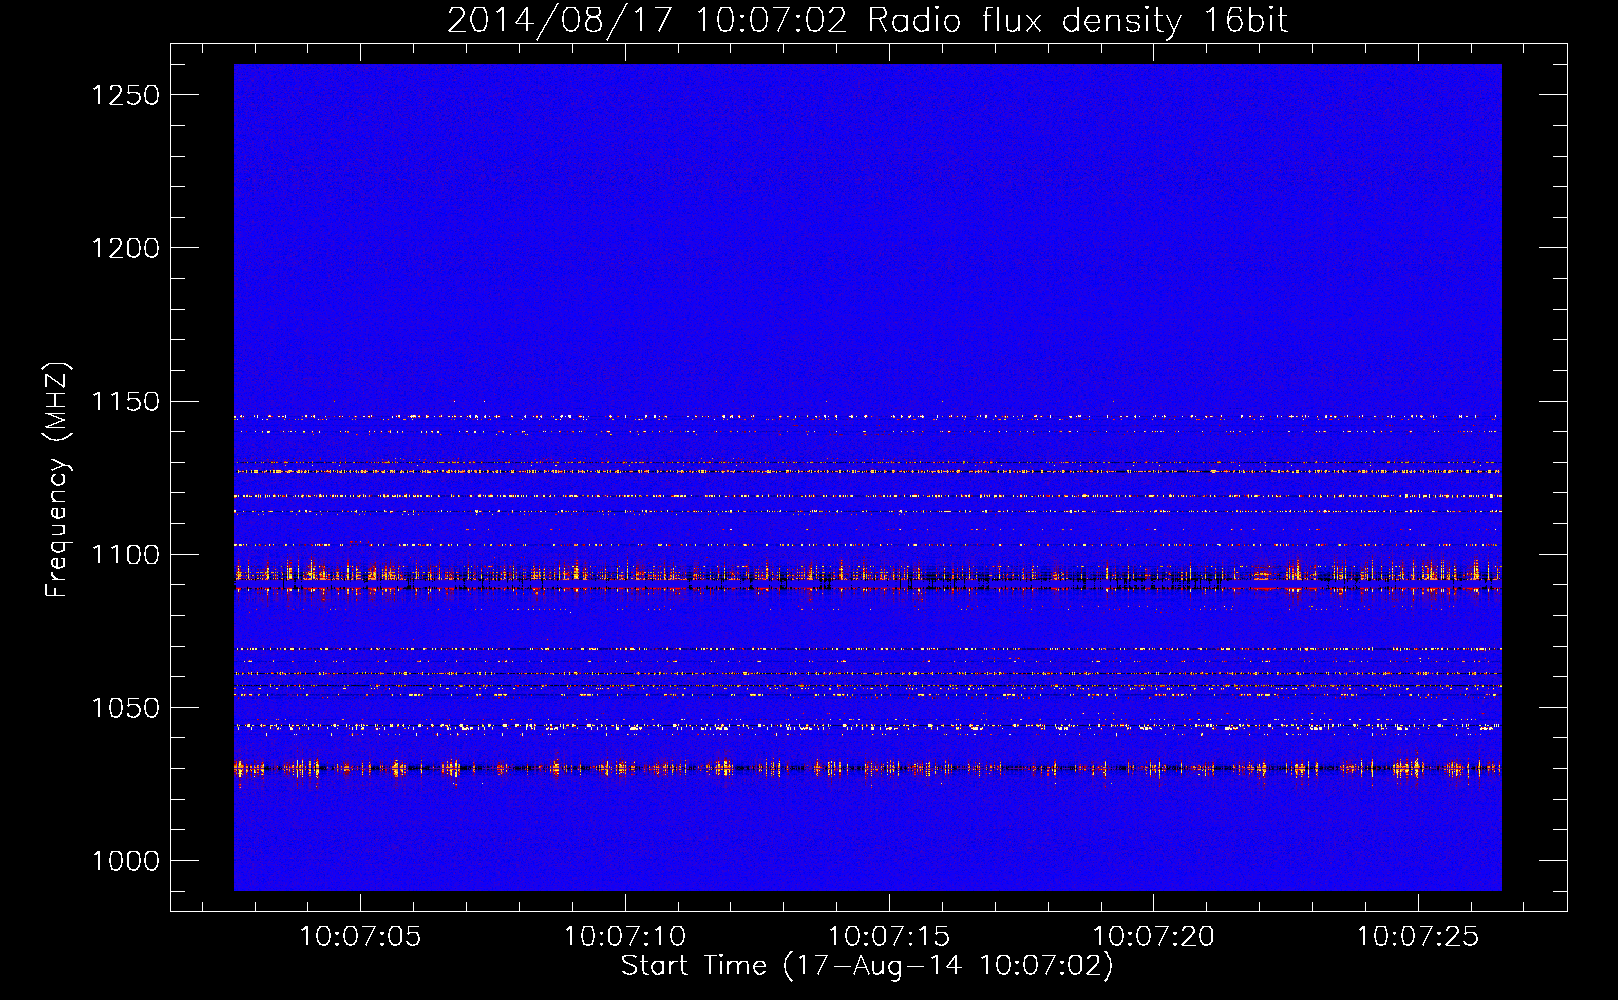This screenshot has width=1618, height=1000.
Task: Click the "Start Time (17-Aug-14 10:07:02)" axis label
Action: click(867, 966)
